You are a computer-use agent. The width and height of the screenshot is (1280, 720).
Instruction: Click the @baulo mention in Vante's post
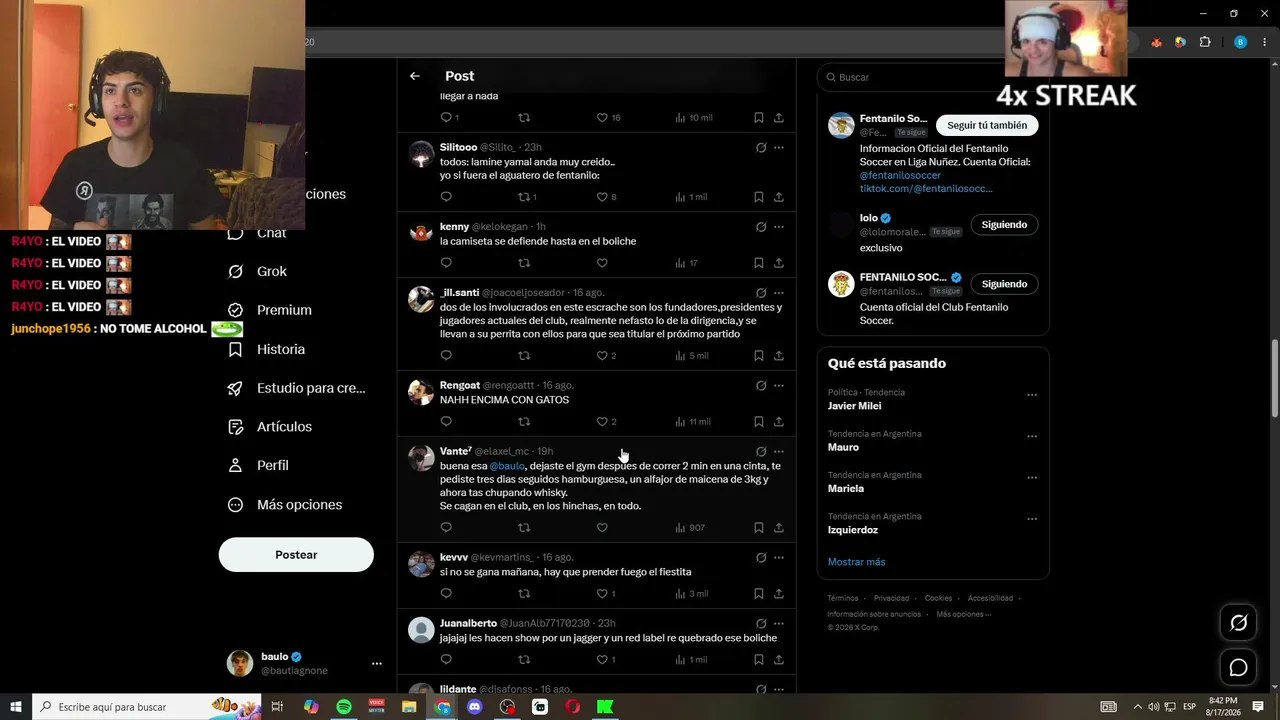[x=507, y=466]
